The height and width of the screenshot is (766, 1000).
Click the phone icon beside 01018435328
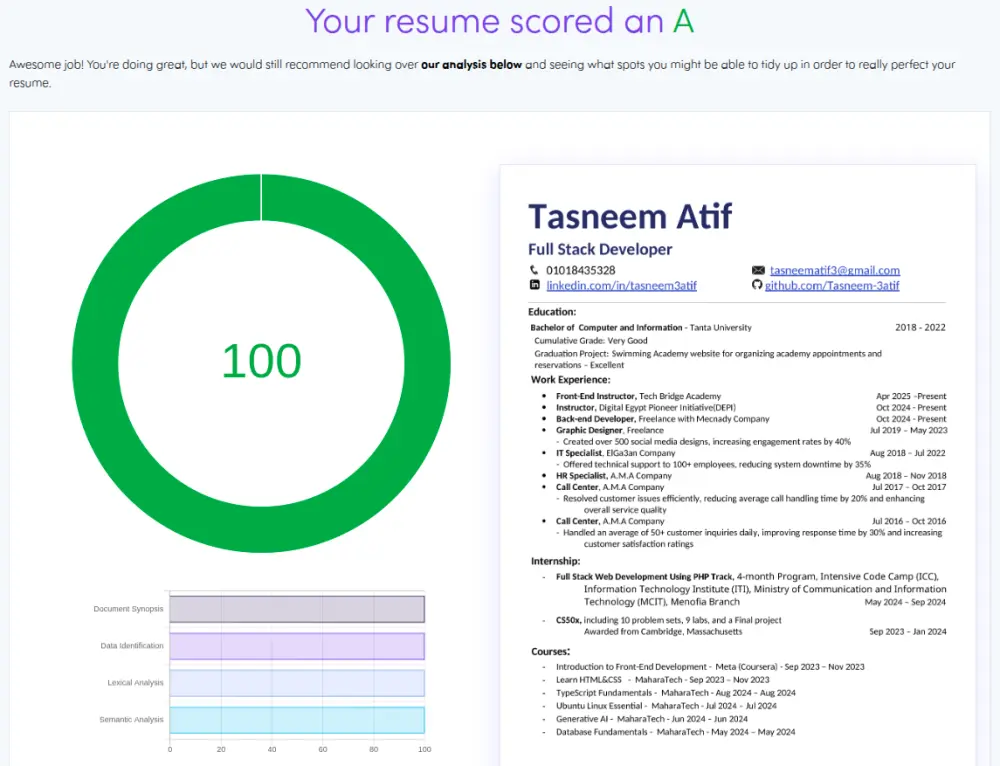click(535, 270)
